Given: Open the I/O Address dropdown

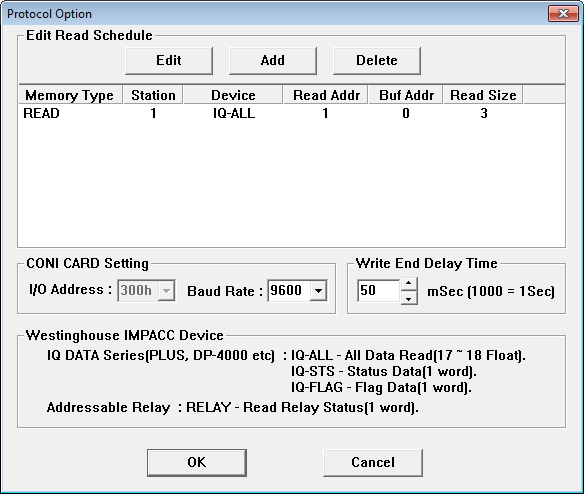Looking at the screenshot, I should click(166, 291).
